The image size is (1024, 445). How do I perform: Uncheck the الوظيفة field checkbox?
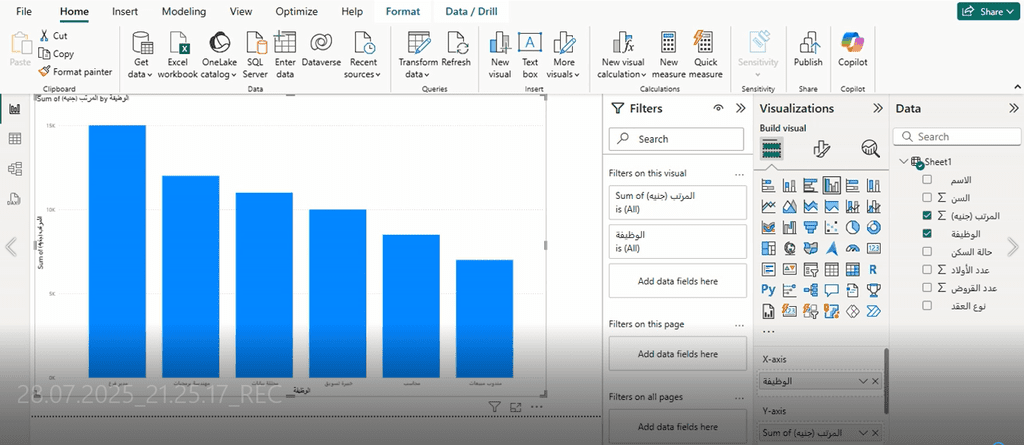click(927, 233)
